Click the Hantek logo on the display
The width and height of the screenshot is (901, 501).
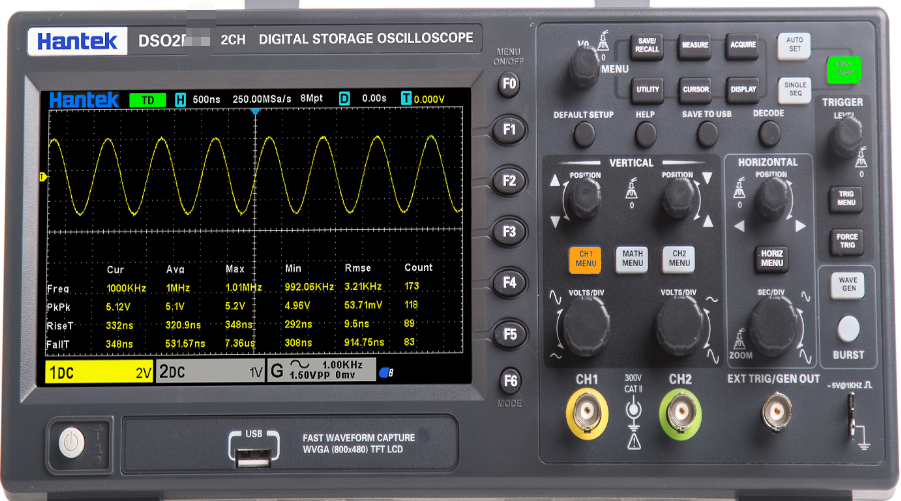coord(84,100)
